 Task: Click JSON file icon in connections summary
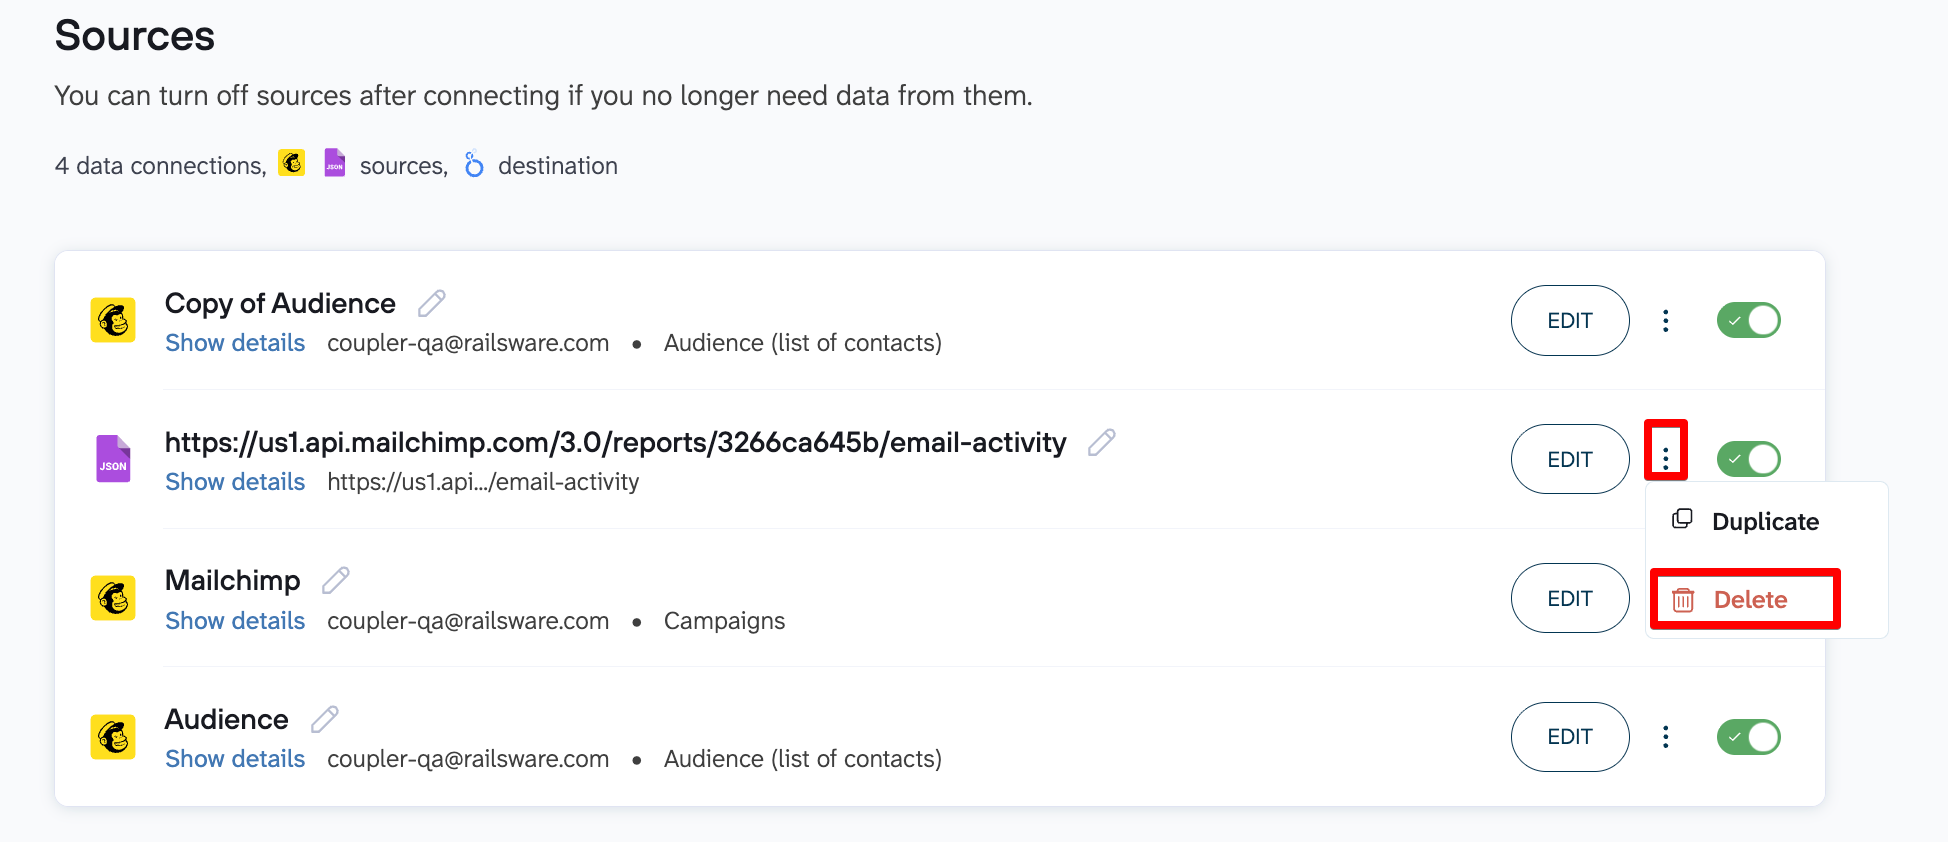(335, 163)
